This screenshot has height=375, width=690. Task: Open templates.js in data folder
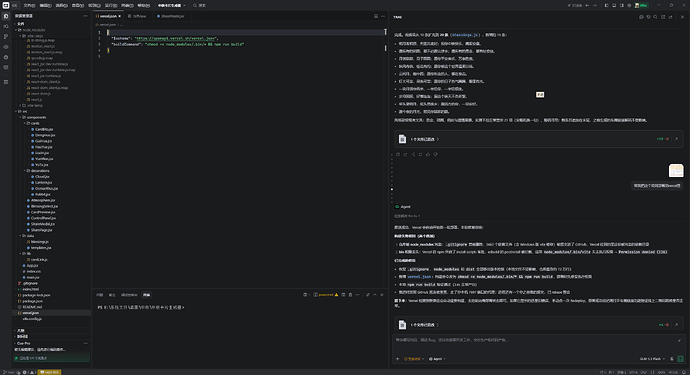(x=41, y=248)
